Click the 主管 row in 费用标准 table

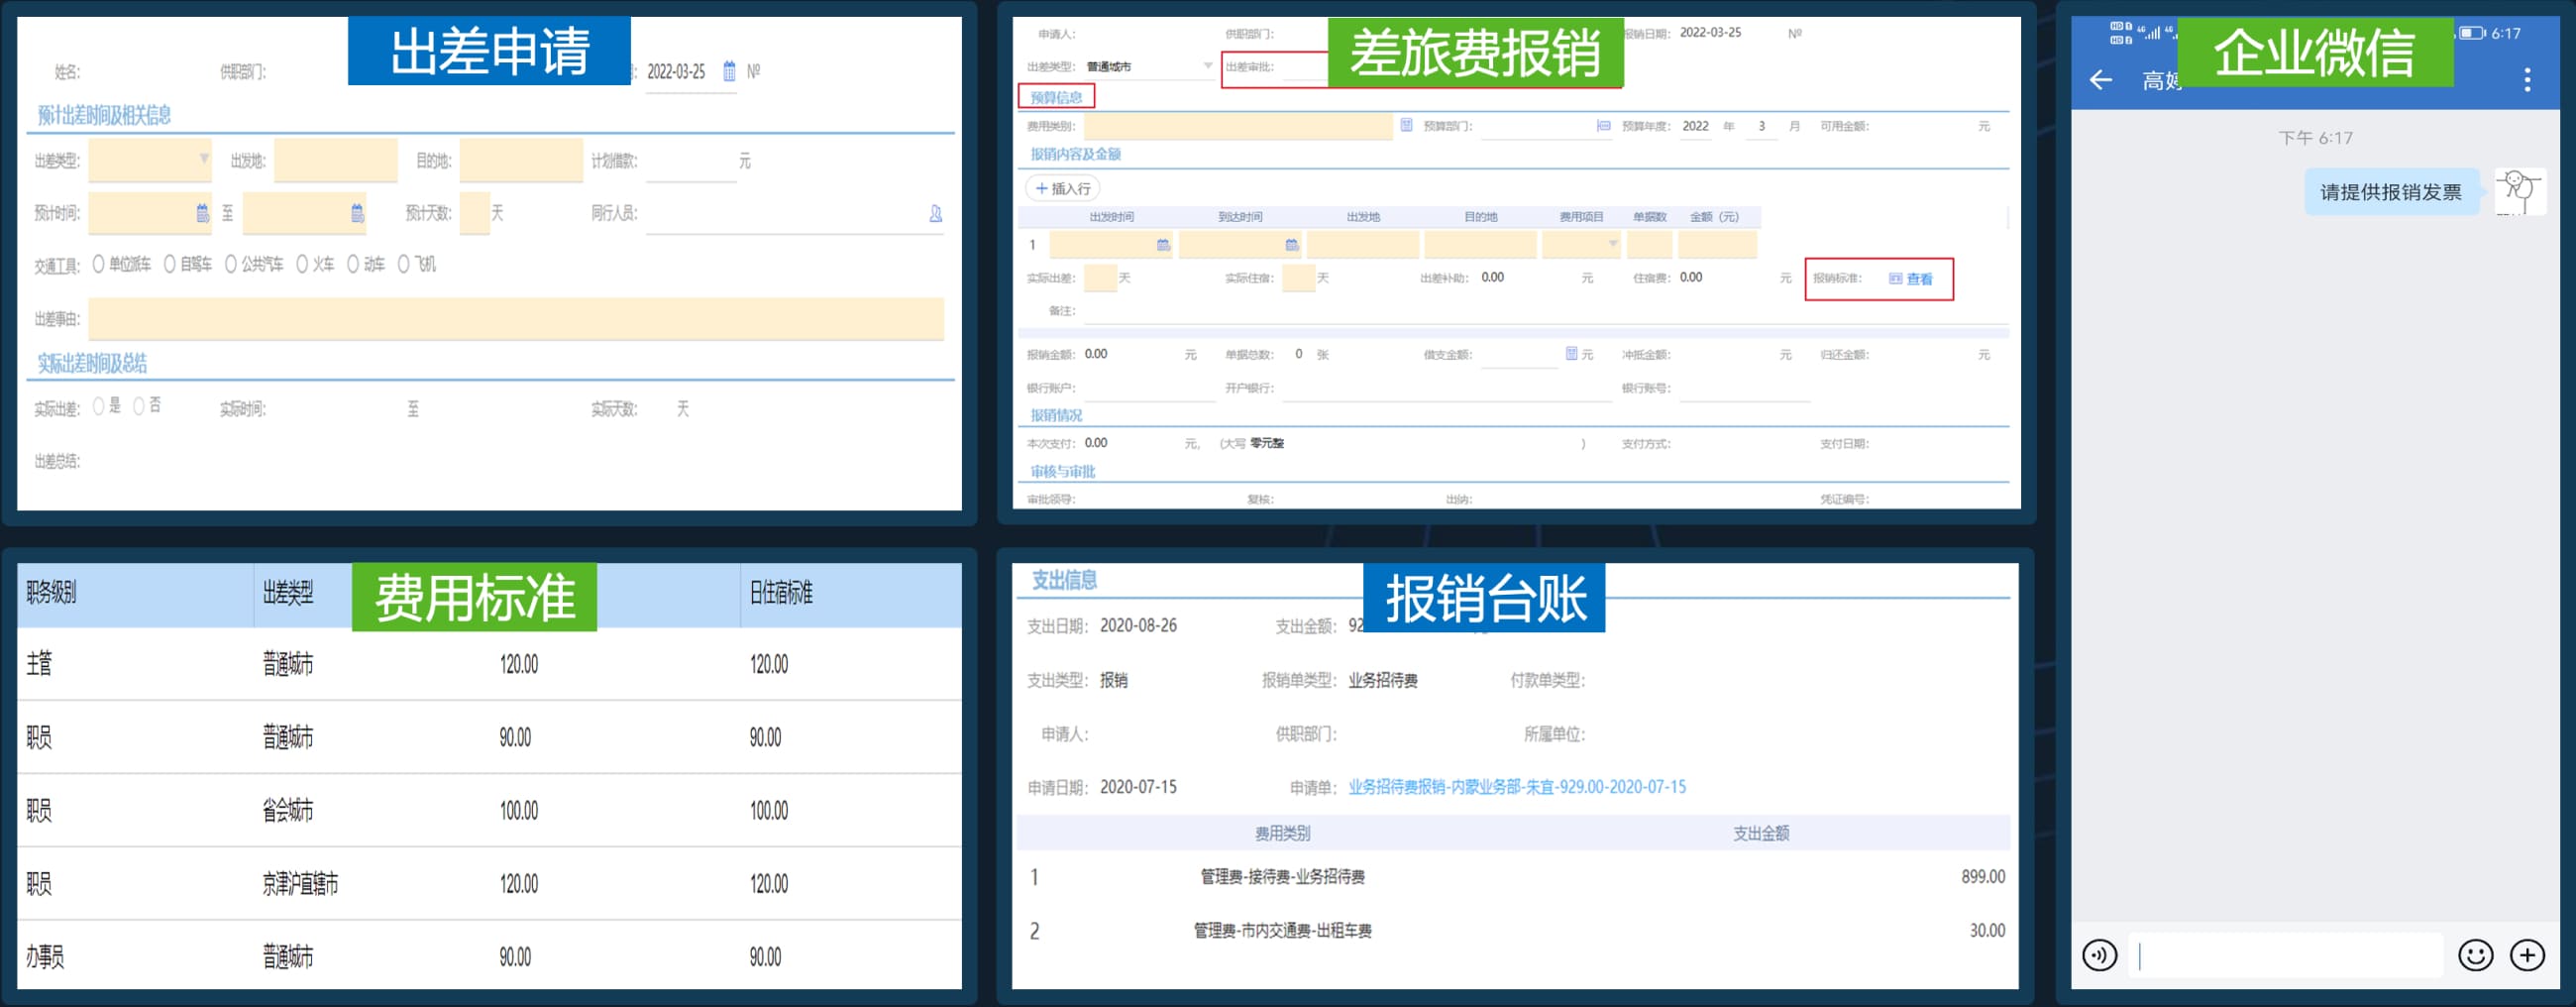(x=489, y=664)
